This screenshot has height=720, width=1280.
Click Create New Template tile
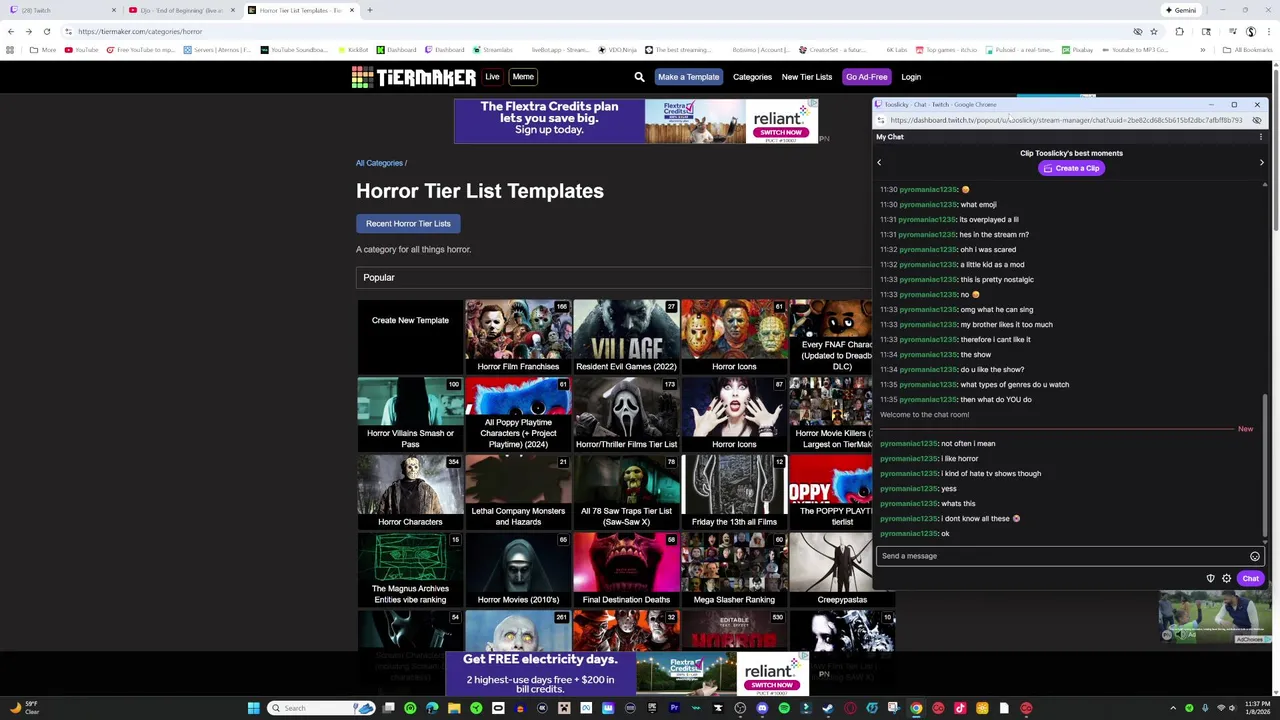coord(410,336)
